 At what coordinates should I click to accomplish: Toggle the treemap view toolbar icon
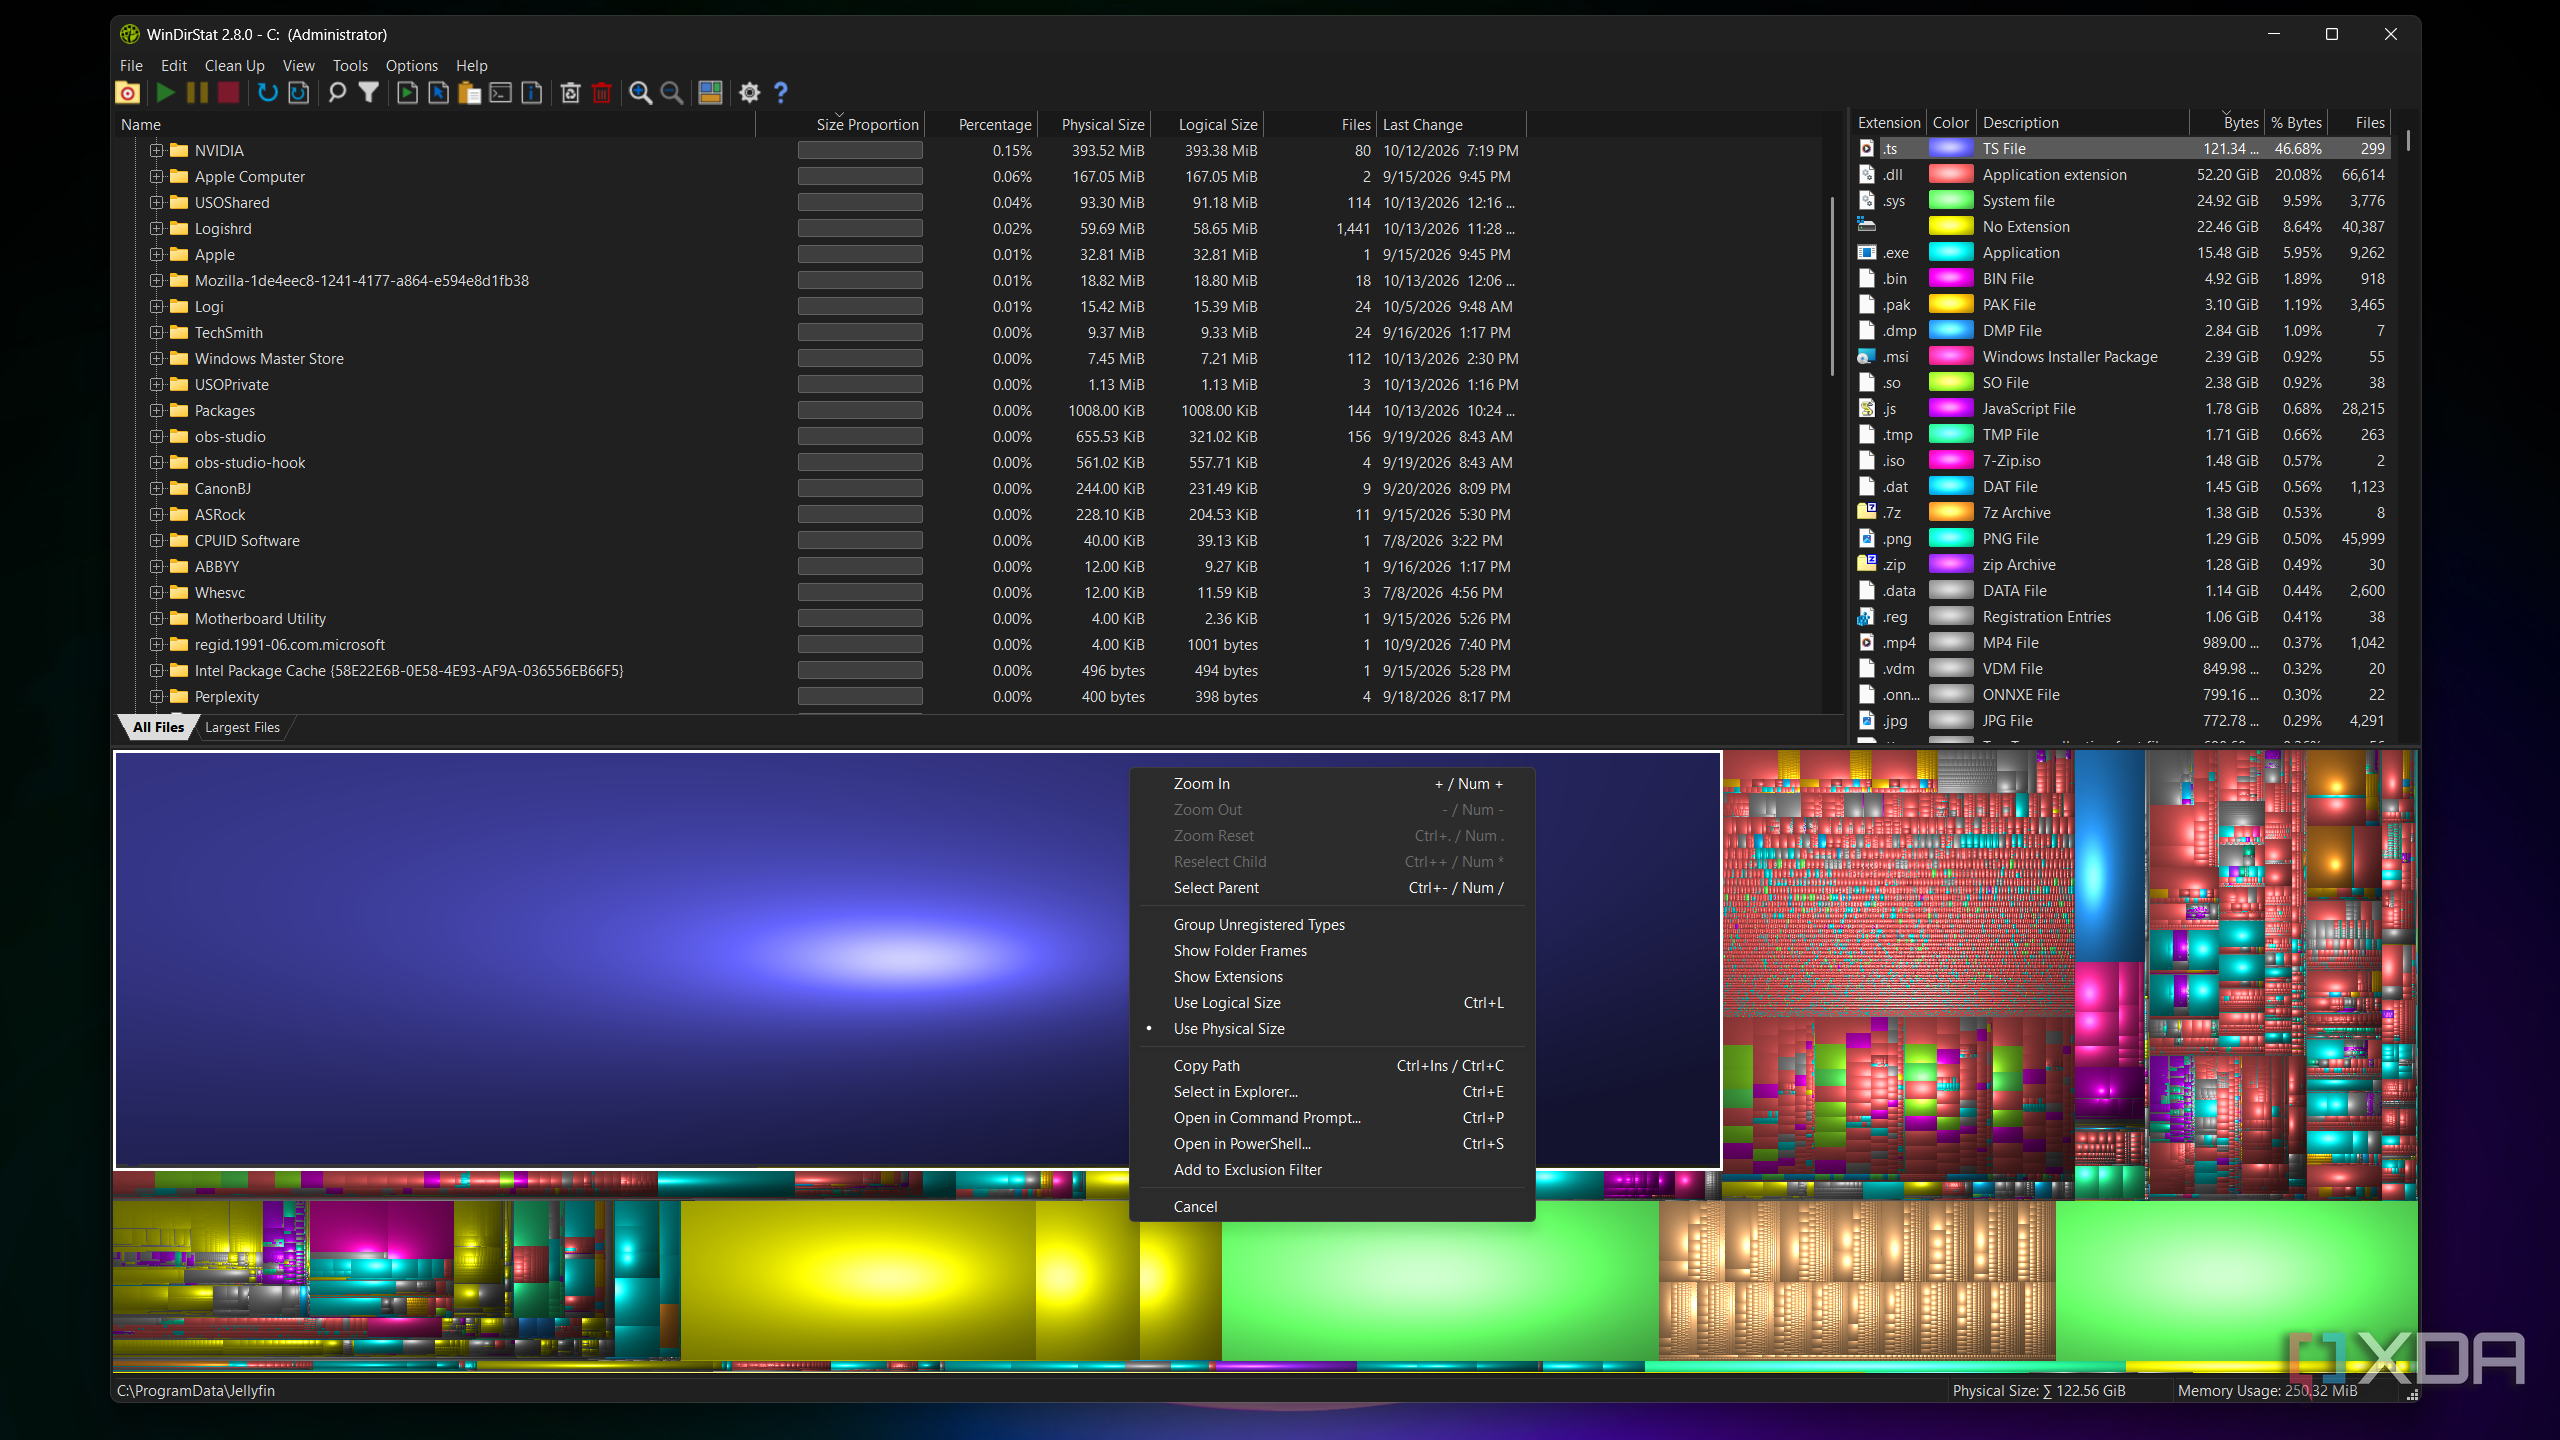coord(710,93)
